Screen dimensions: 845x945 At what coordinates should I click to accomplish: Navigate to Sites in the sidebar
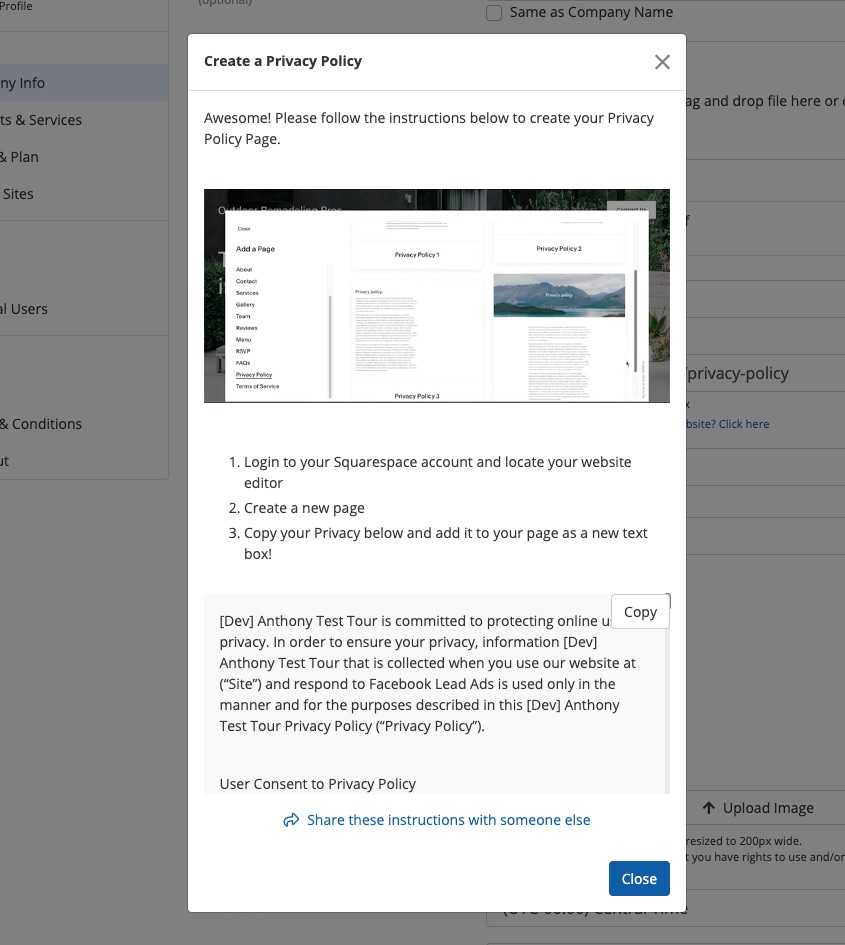click(x=18, y=194)
